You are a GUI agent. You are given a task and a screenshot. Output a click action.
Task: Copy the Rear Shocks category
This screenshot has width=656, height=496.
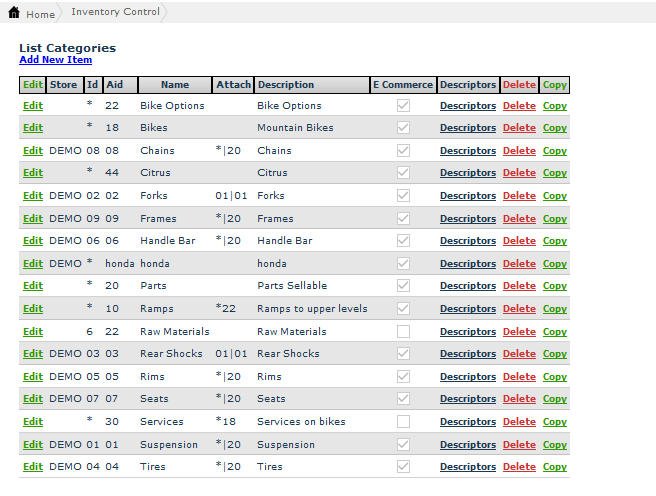[x=554, y=354]
